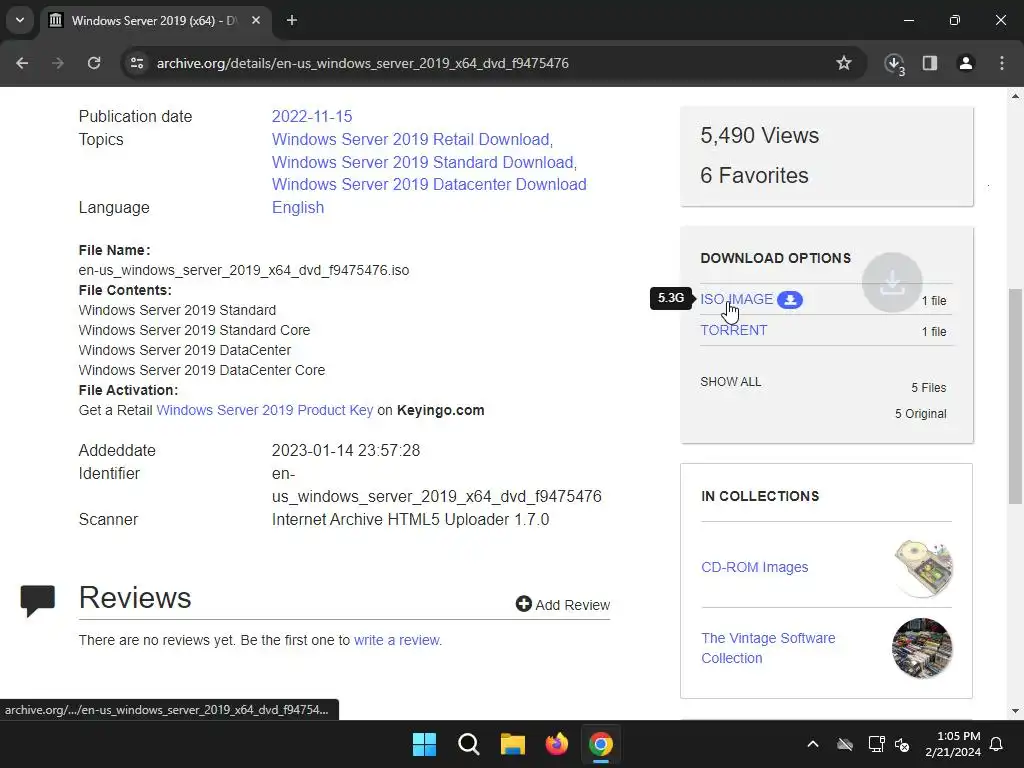Open the CD-ROM Images collection link
Viewport: 1024px width, 768px height.
tap(755, 567)
